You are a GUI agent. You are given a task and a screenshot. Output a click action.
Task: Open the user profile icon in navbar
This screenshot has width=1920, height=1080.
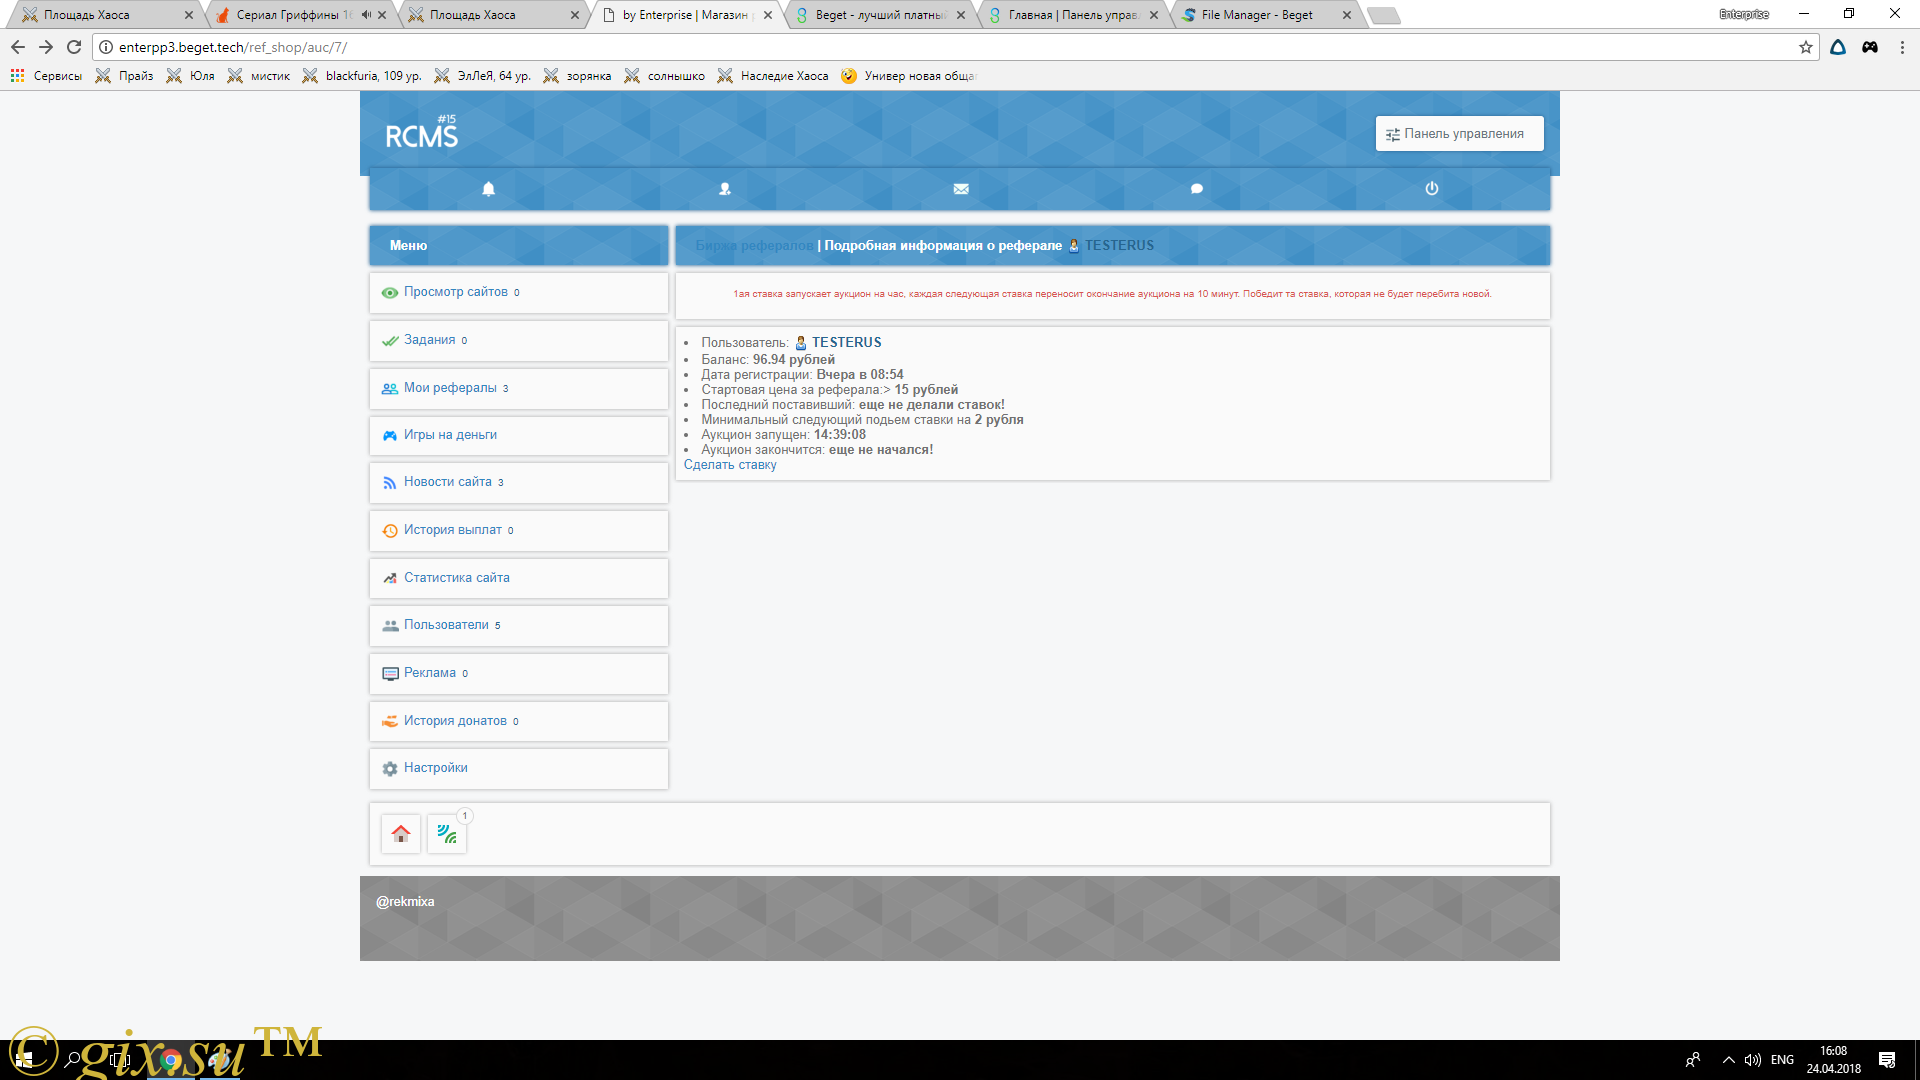tap(725, 189)
